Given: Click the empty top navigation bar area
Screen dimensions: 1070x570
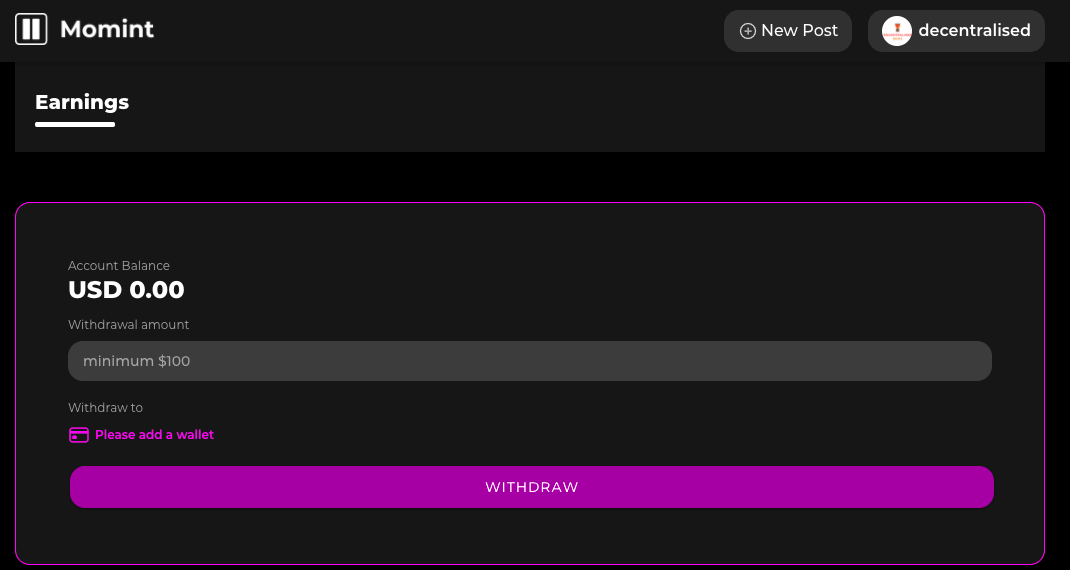Looking at the screenshot, I should click(437, 31).
